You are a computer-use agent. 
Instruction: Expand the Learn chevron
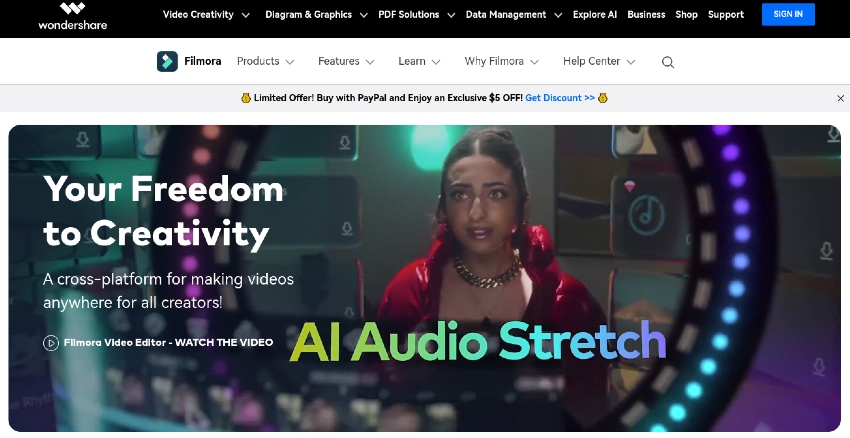coord(435,62)
